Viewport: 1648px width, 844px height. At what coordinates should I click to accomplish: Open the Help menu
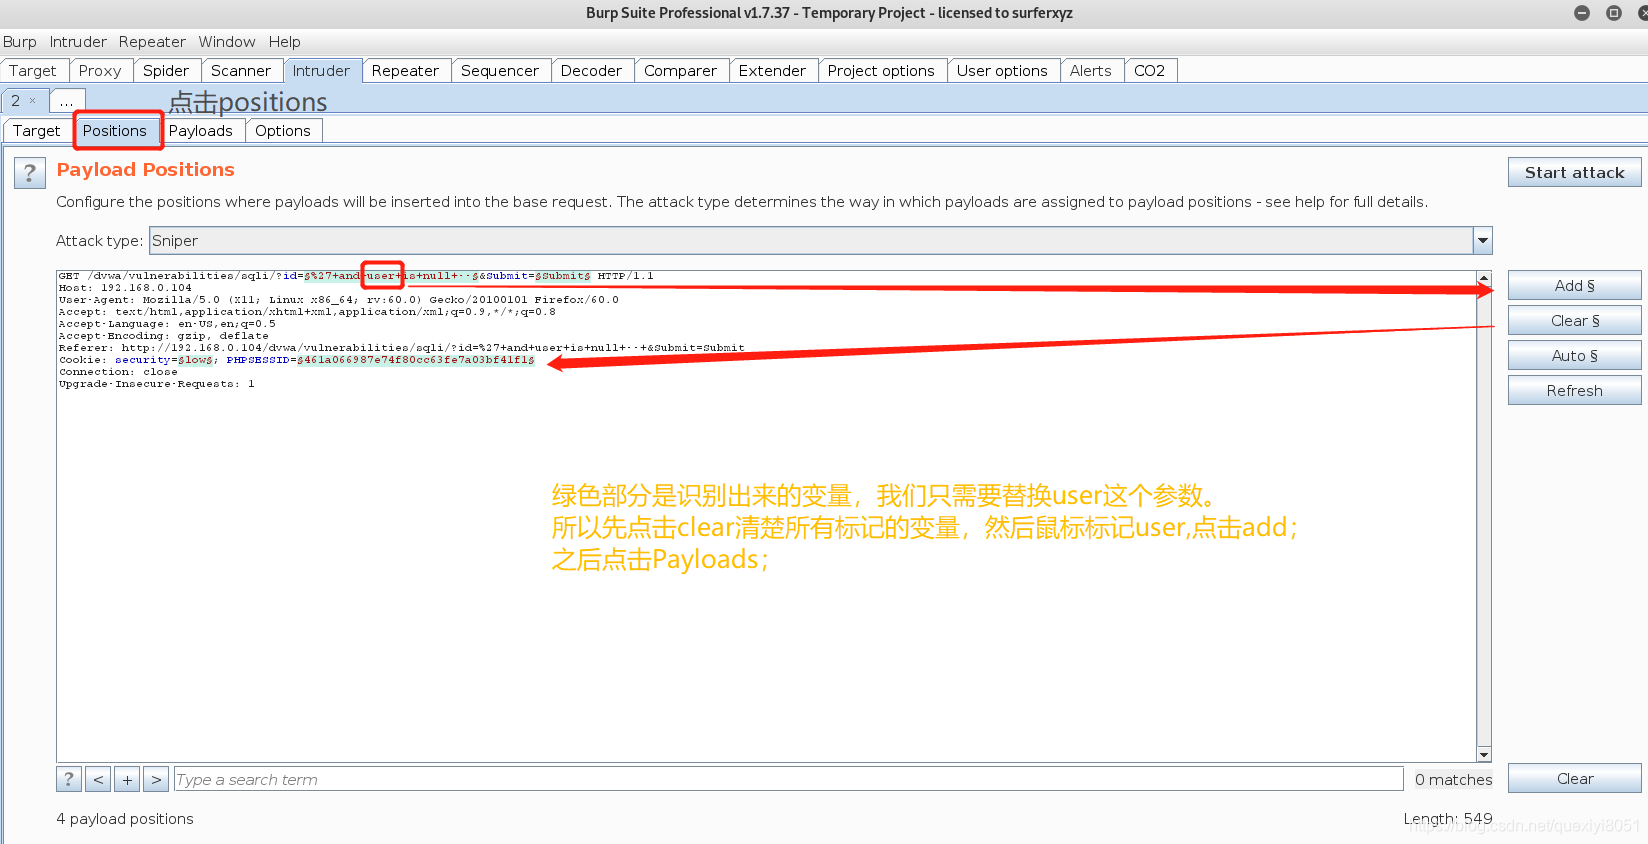[284, 41]
